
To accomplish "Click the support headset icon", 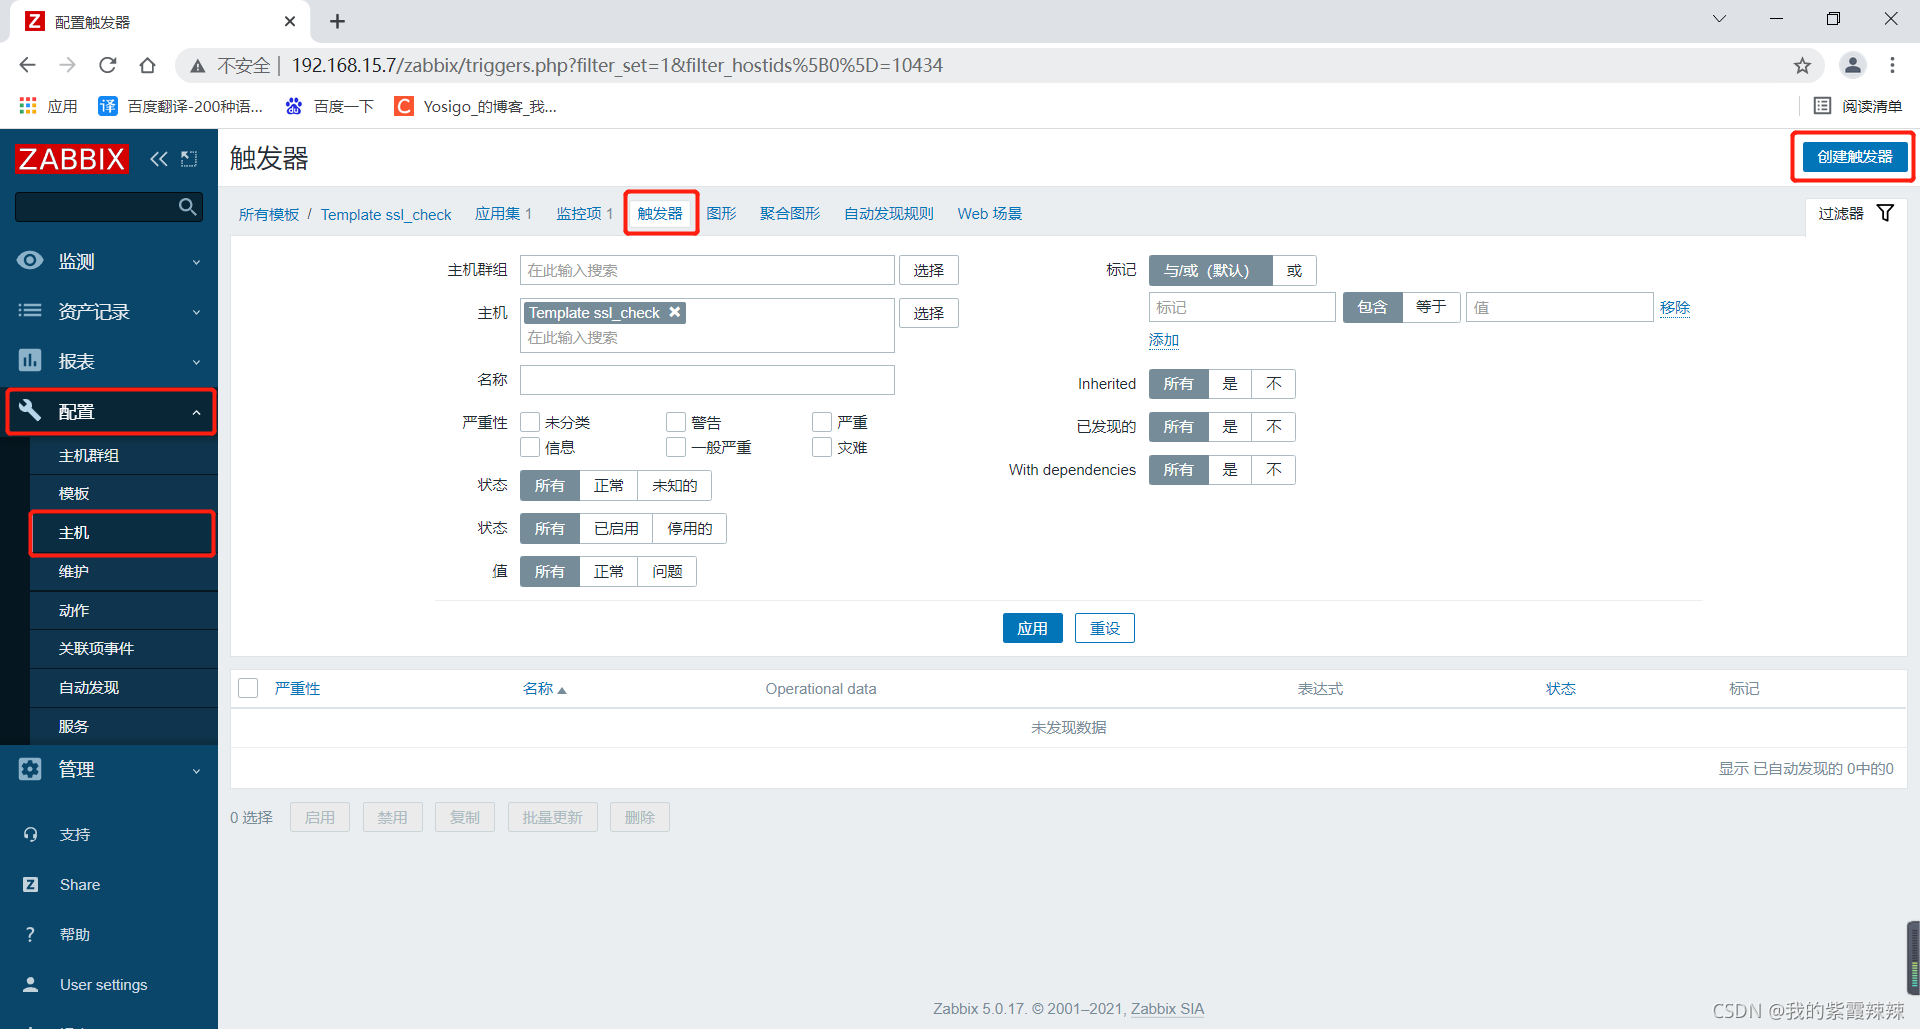I will [30, 834].
